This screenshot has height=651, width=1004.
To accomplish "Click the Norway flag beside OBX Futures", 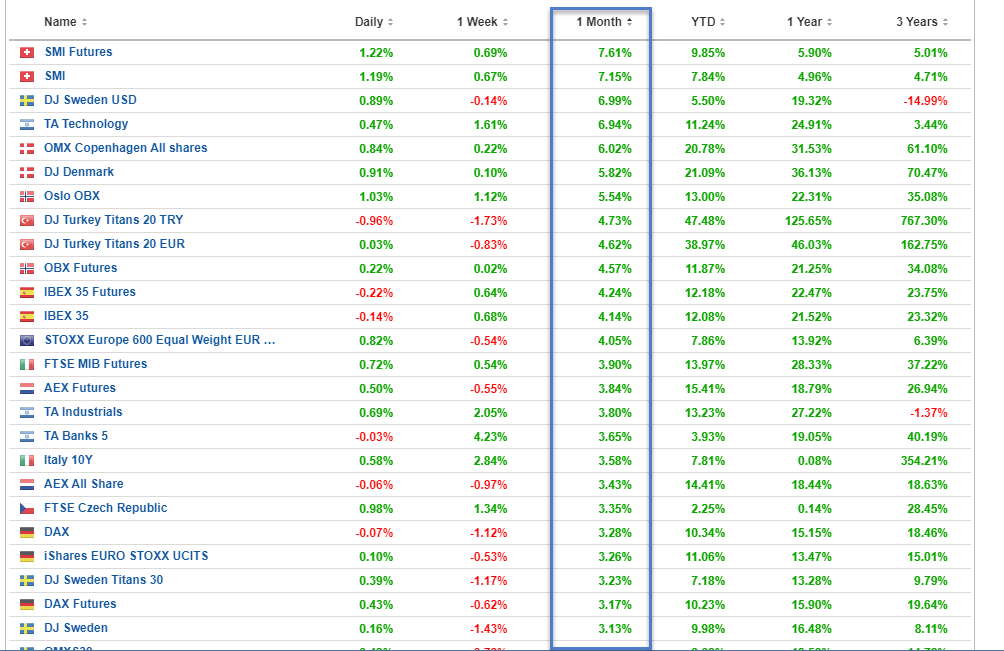I will (x=27, y=269).
